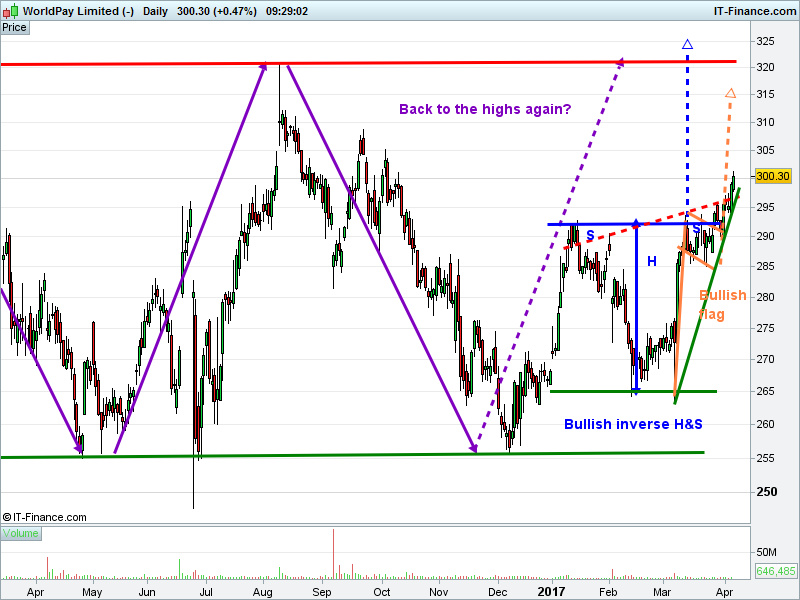Click the IT-Finance.com header text
Viewport: 800px width, 600px height.
coord(755,11)
